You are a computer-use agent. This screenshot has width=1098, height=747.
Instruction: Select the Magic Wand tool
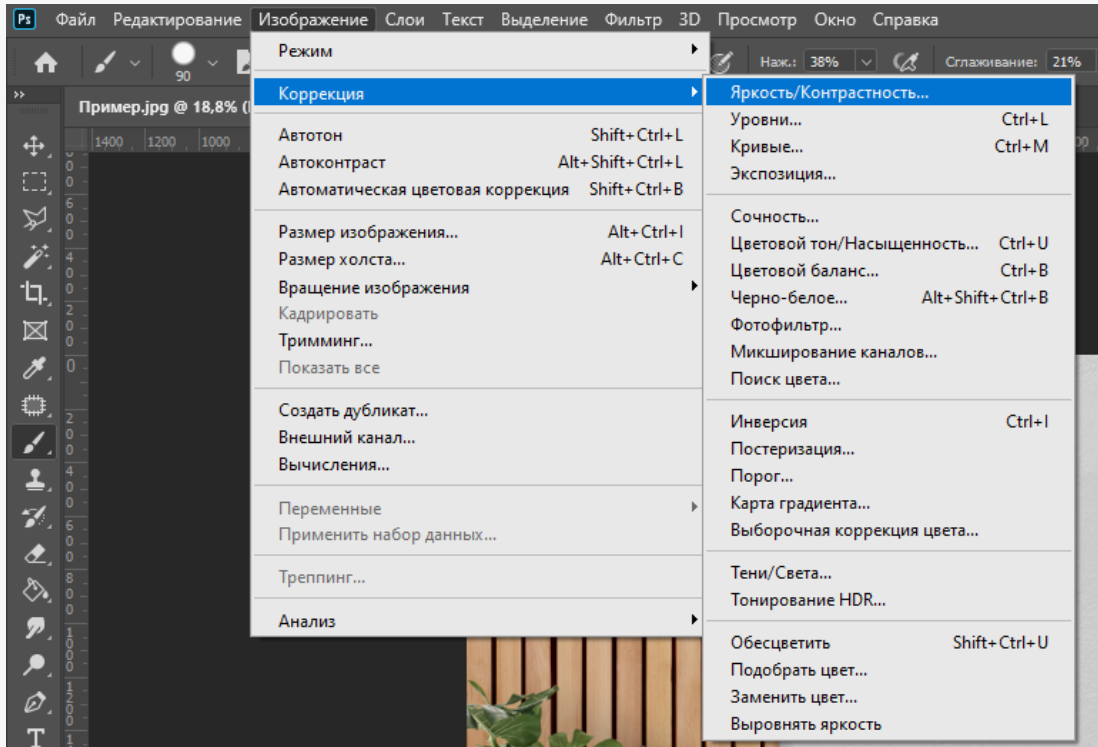pos(34,256)
